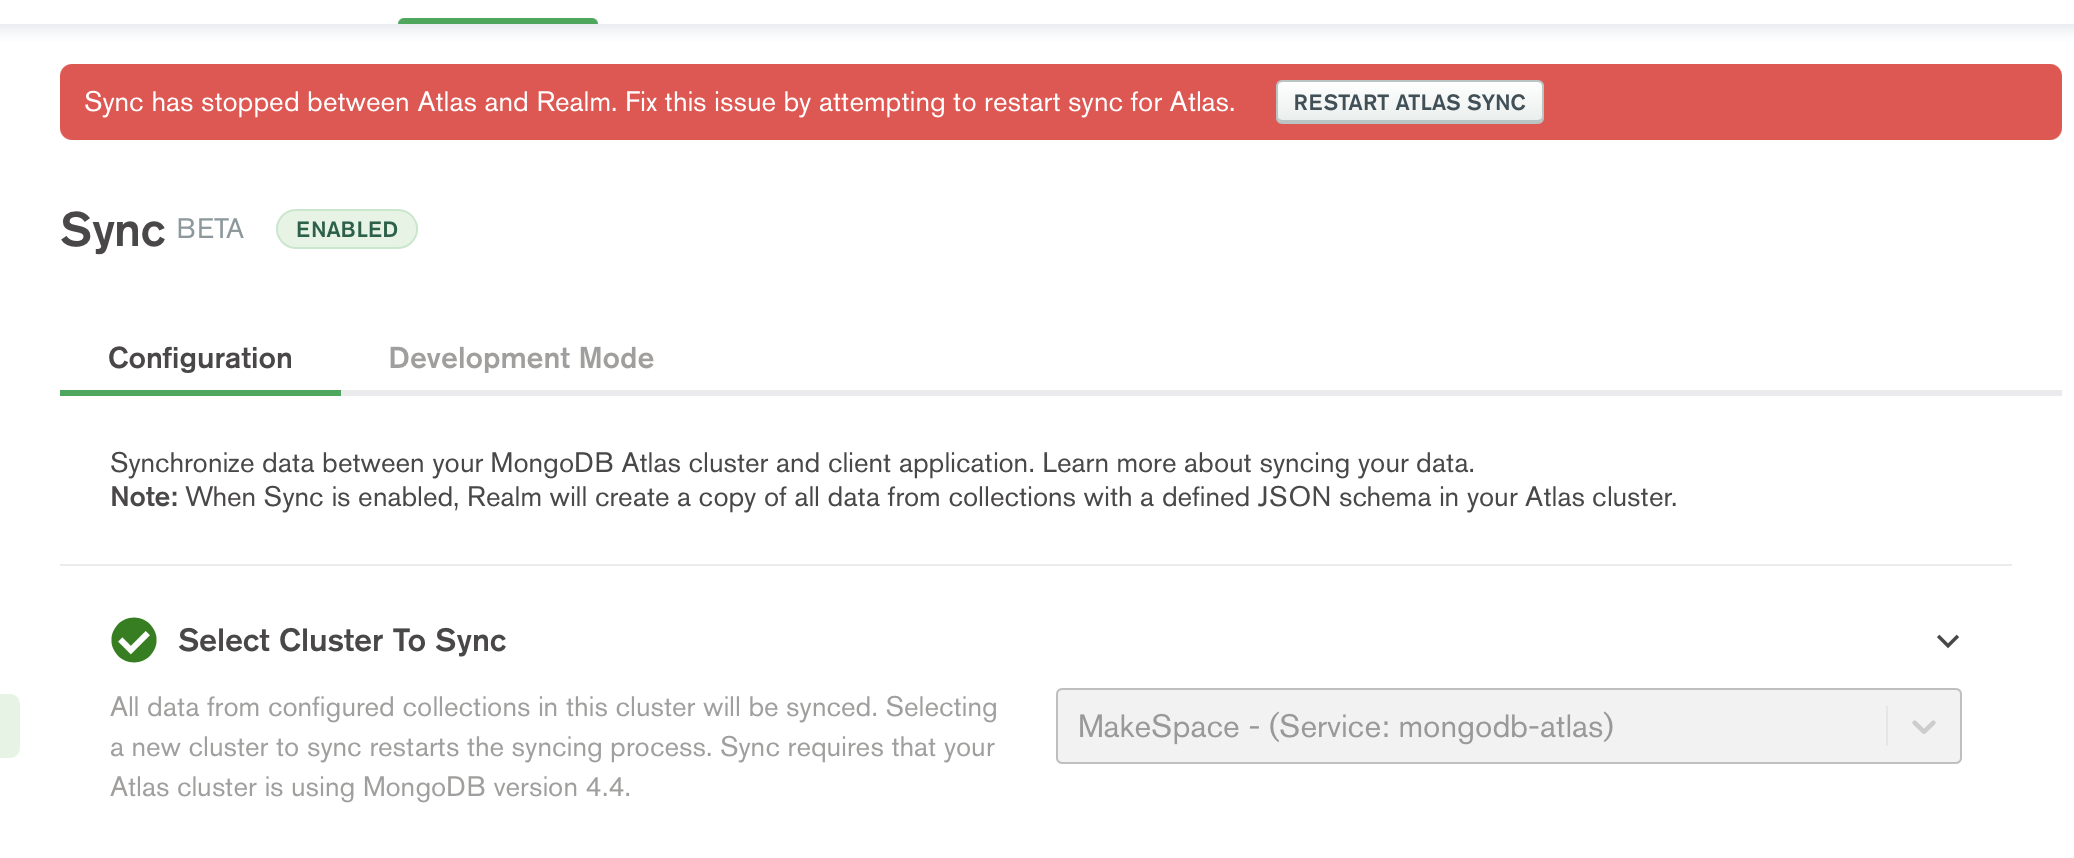Open the Development Mode tab
Viewport: 2074px width, 858px height.
click(521, 358)
